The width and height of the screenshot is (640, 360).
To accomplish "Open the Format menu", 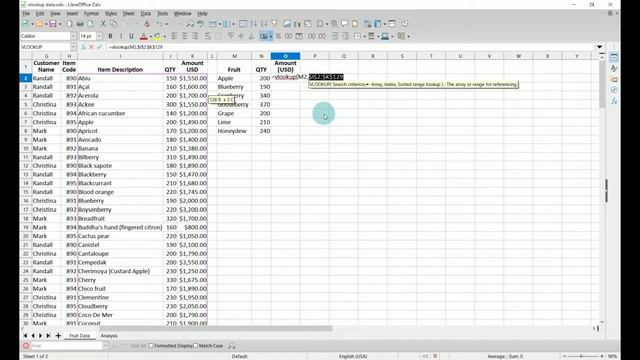I will point(91,13).
